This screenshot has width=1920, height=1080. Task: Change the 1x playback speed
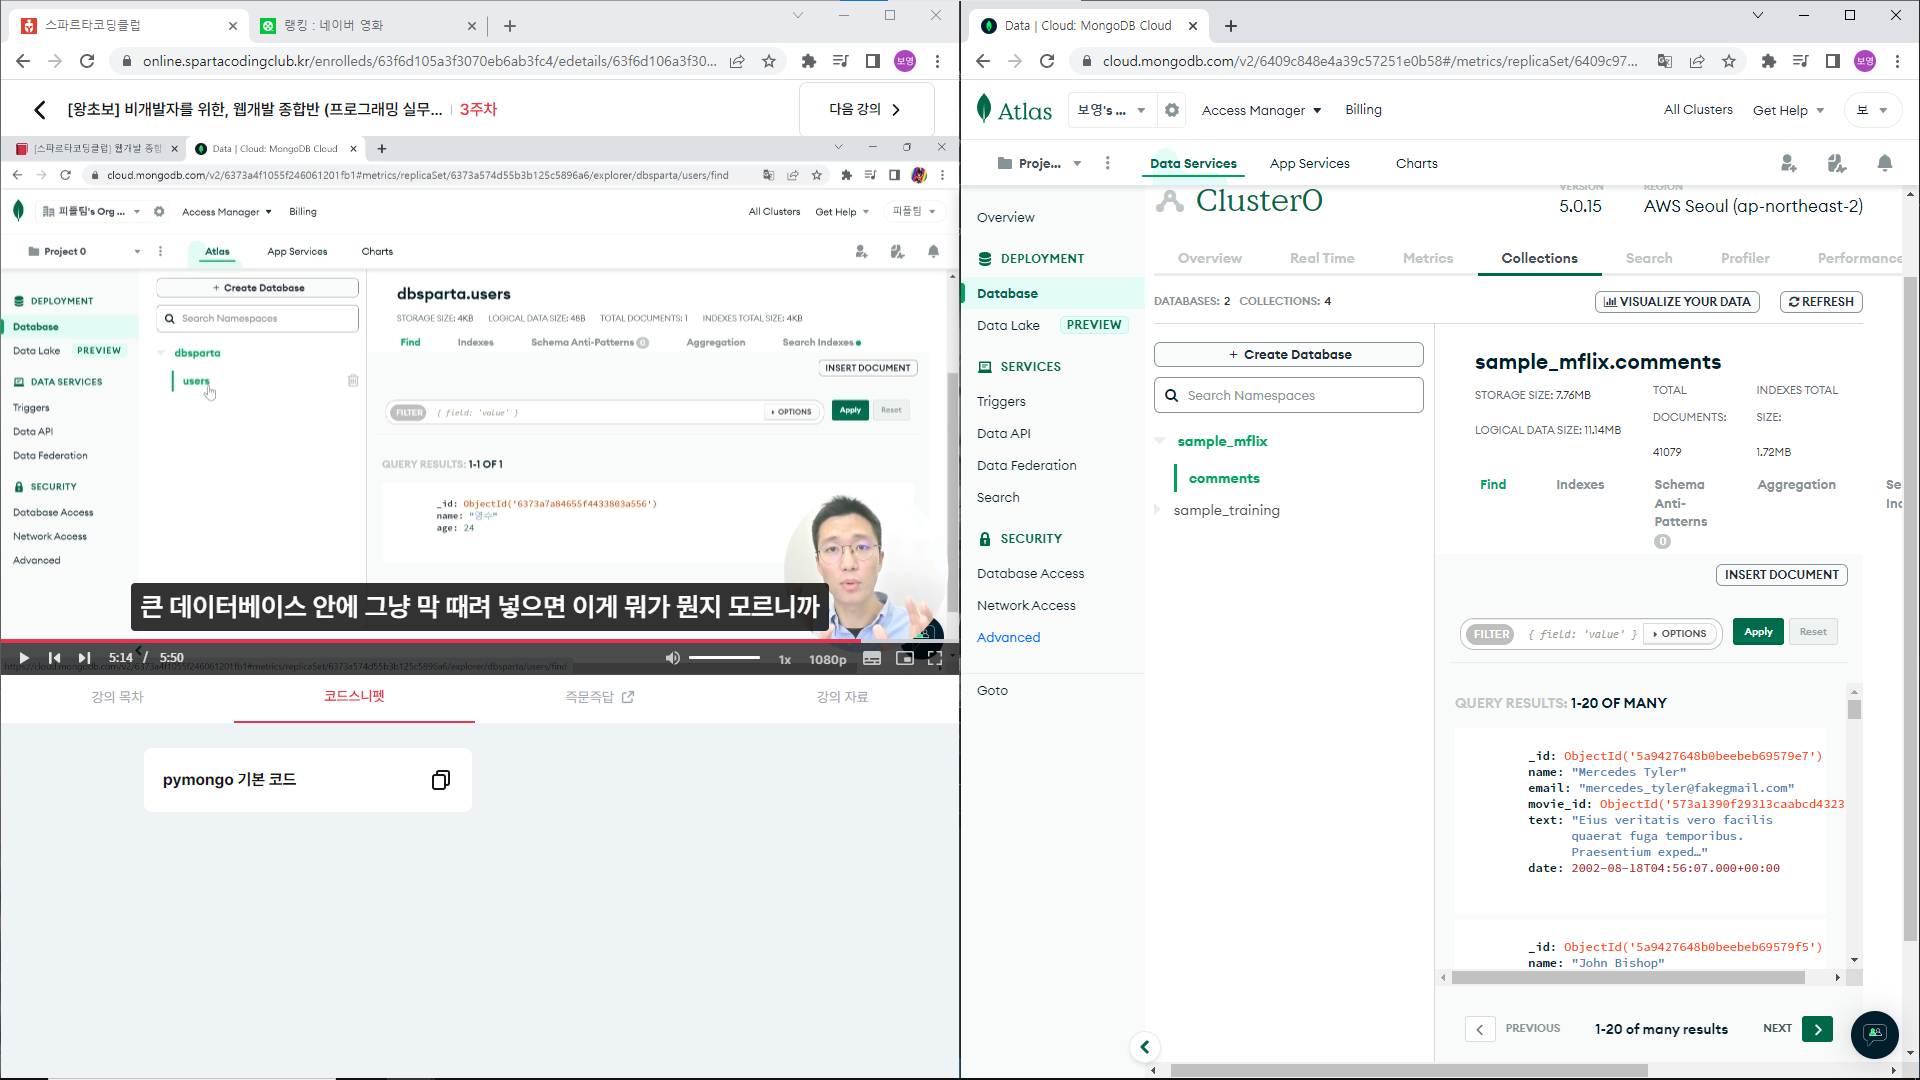(785, 659)
